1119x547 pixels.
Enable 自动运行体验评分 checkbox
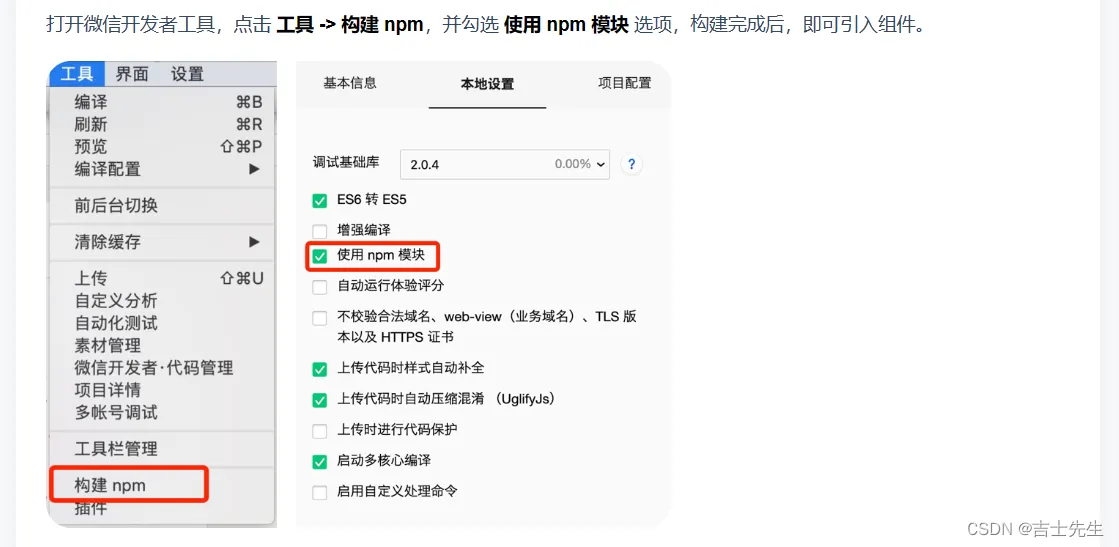pyautogui.click(x=320, y=287)
